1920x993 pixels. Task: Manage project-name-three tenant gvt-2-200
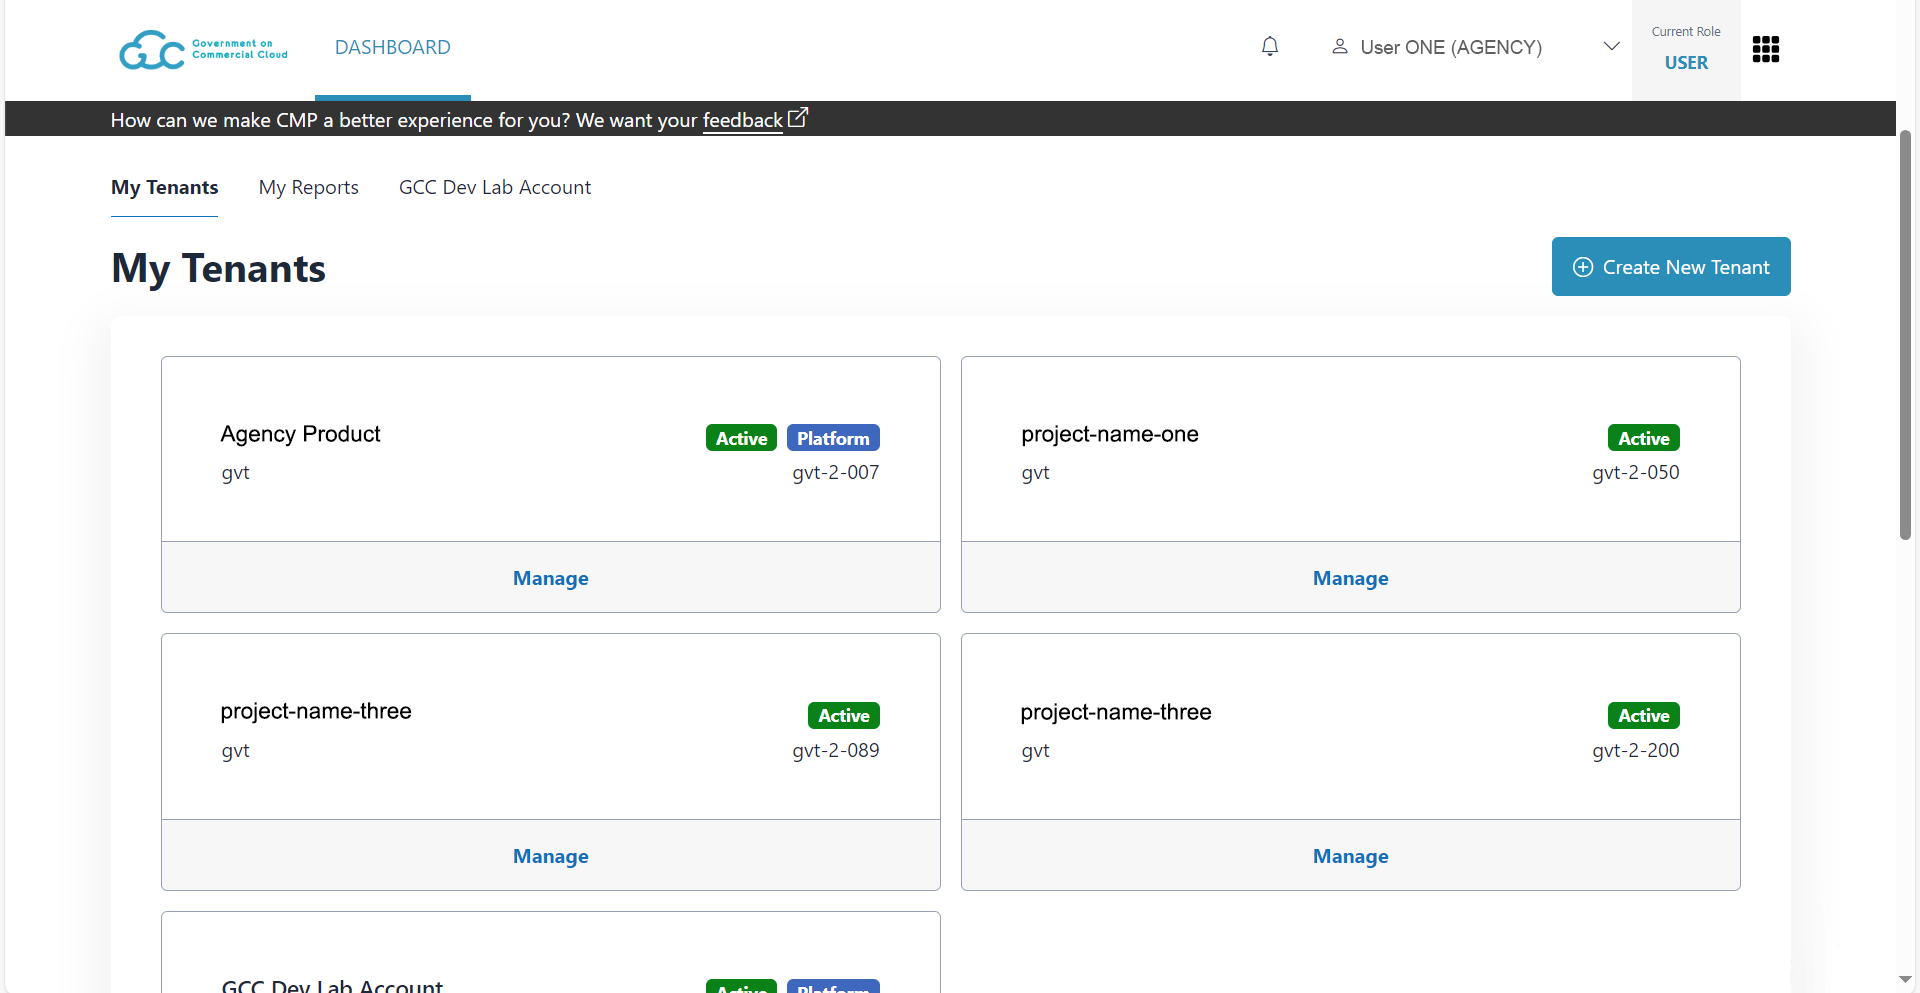(x=1351, y=856)
